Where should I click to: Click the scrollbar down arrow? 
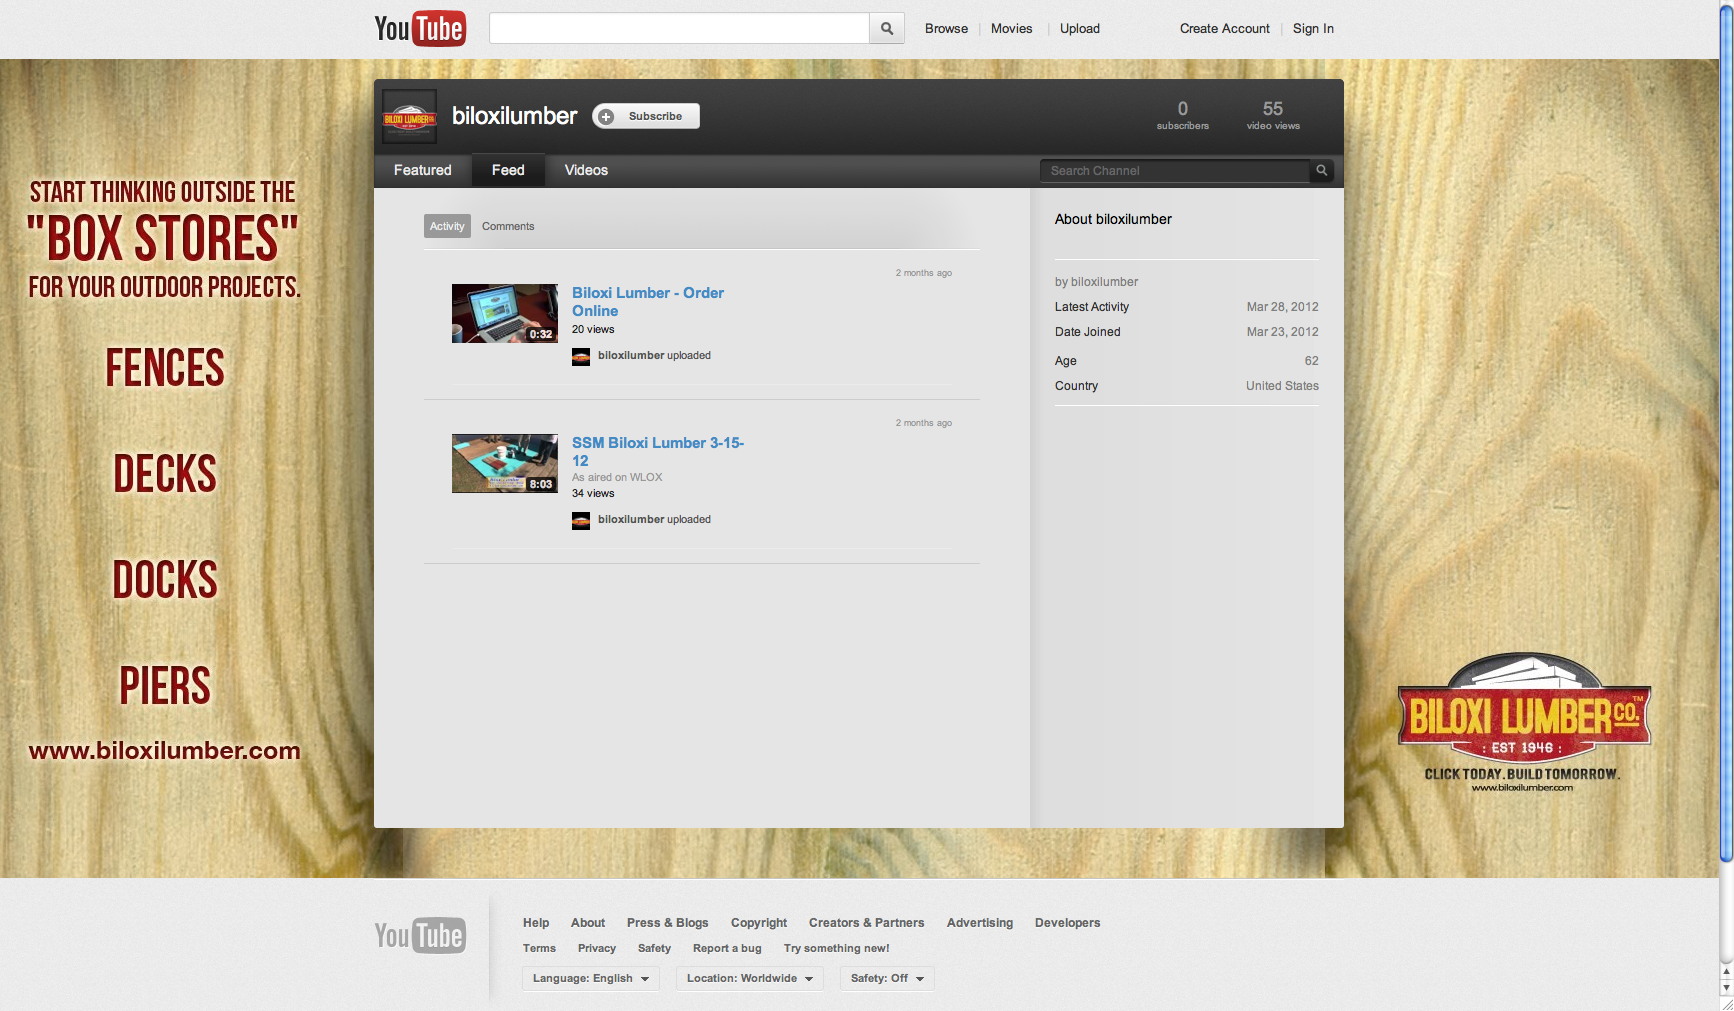pos(1726,988)
